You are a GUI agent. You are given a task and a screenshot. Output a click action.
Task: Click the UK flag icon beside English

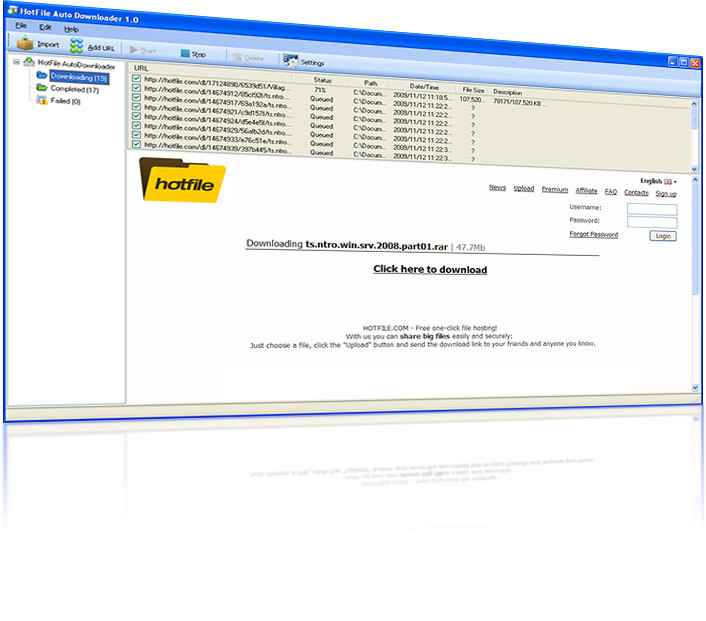(668, 181)
